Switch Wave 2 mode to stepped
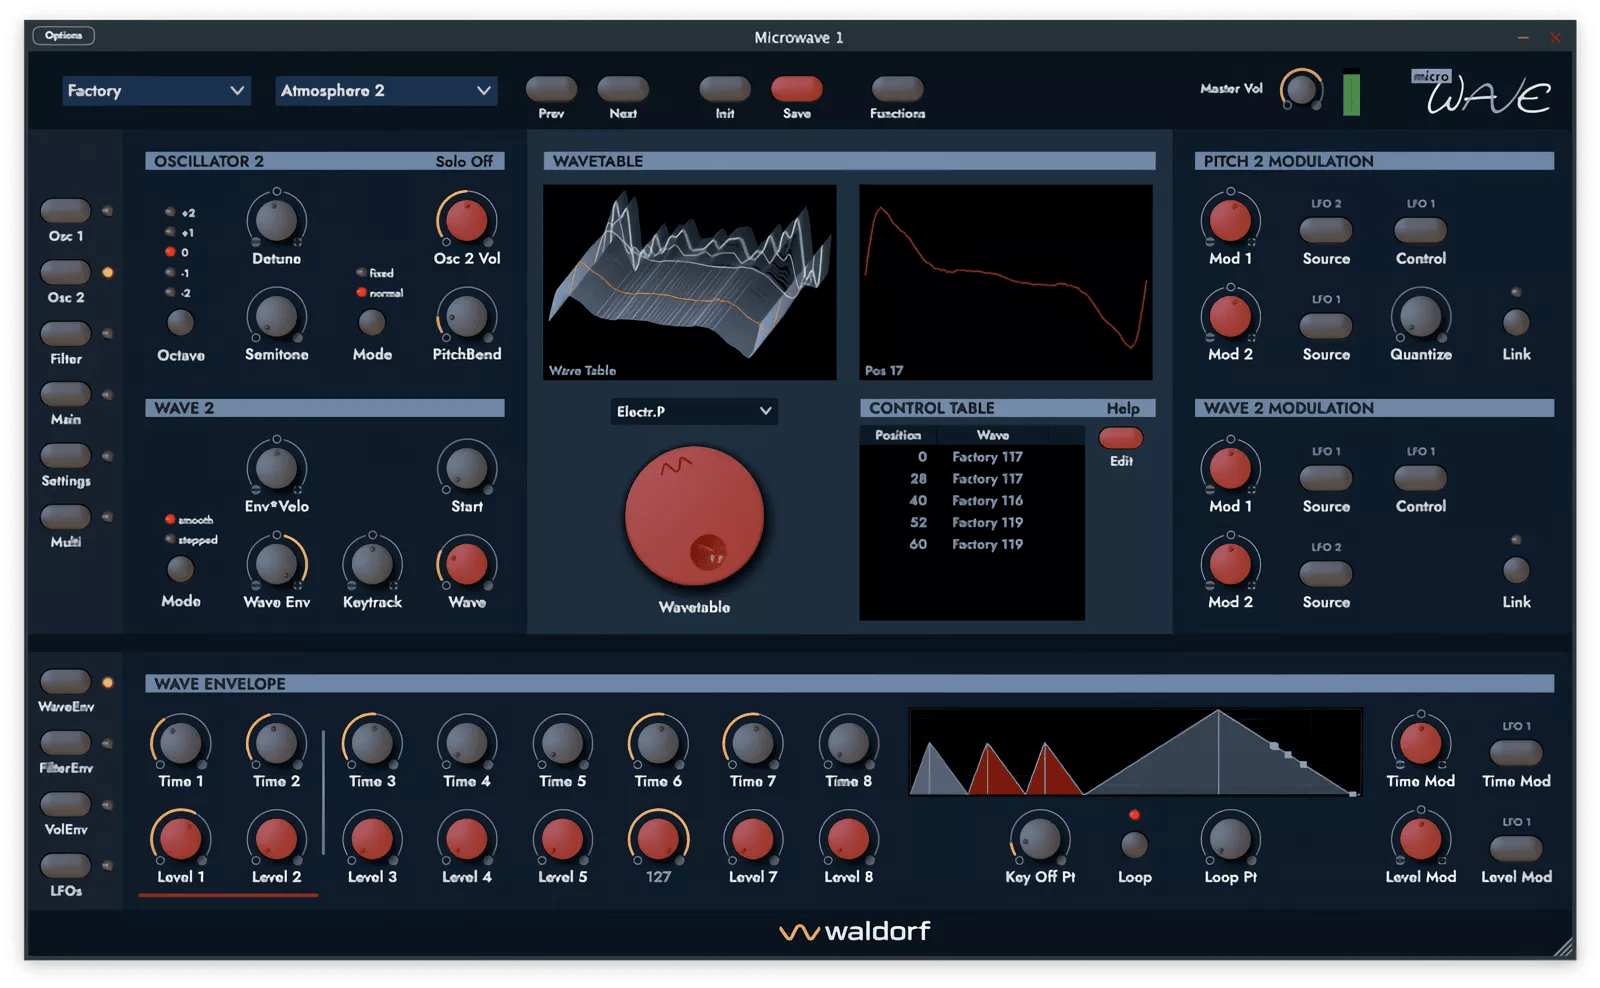 (171, 539)
